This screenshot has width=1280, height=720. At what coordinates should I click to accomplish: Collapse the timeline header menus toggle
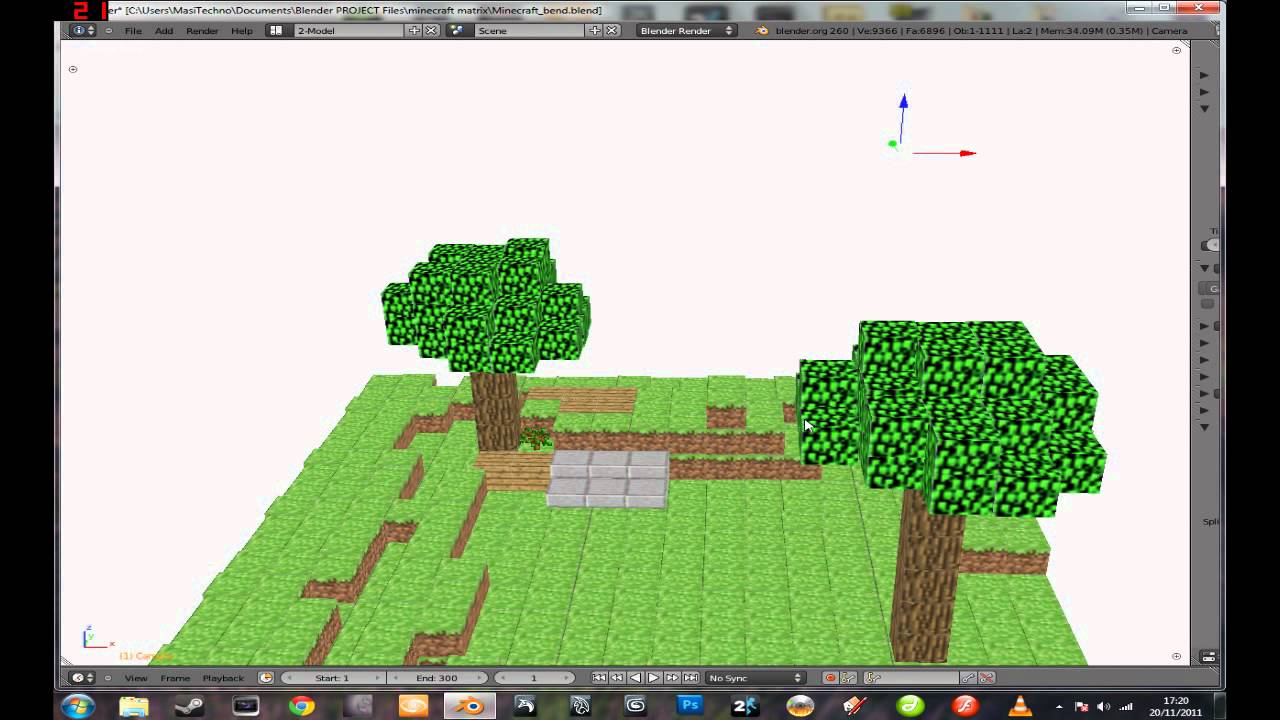[108, 677]
